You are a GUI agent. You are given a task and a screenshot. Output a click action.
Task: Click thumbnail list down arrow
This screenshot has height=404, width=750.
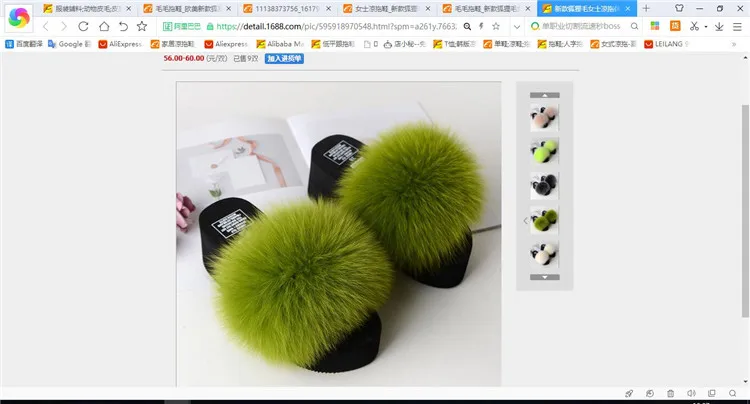pyautogui.click(x=544, y=277)
